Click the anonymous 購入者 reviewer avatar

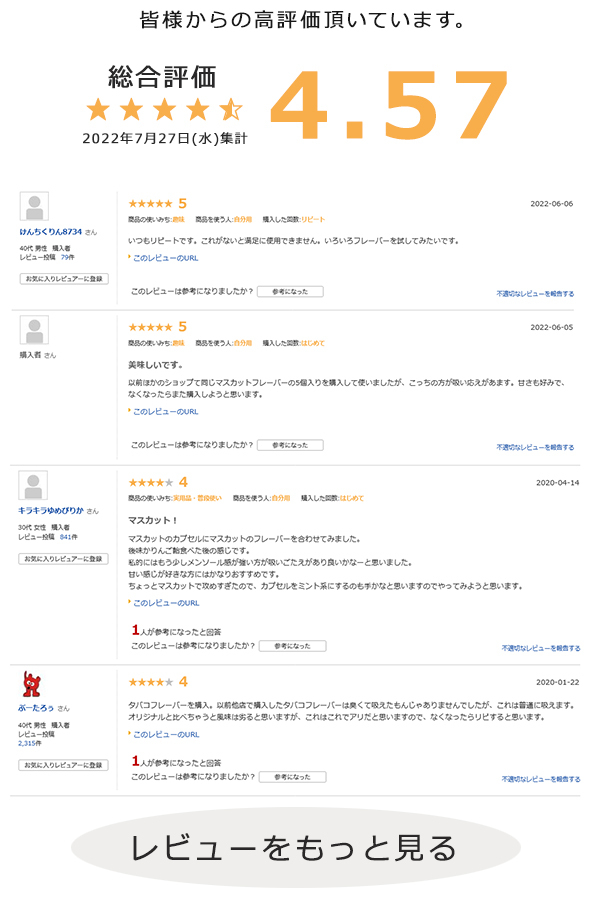coord(34,331)
